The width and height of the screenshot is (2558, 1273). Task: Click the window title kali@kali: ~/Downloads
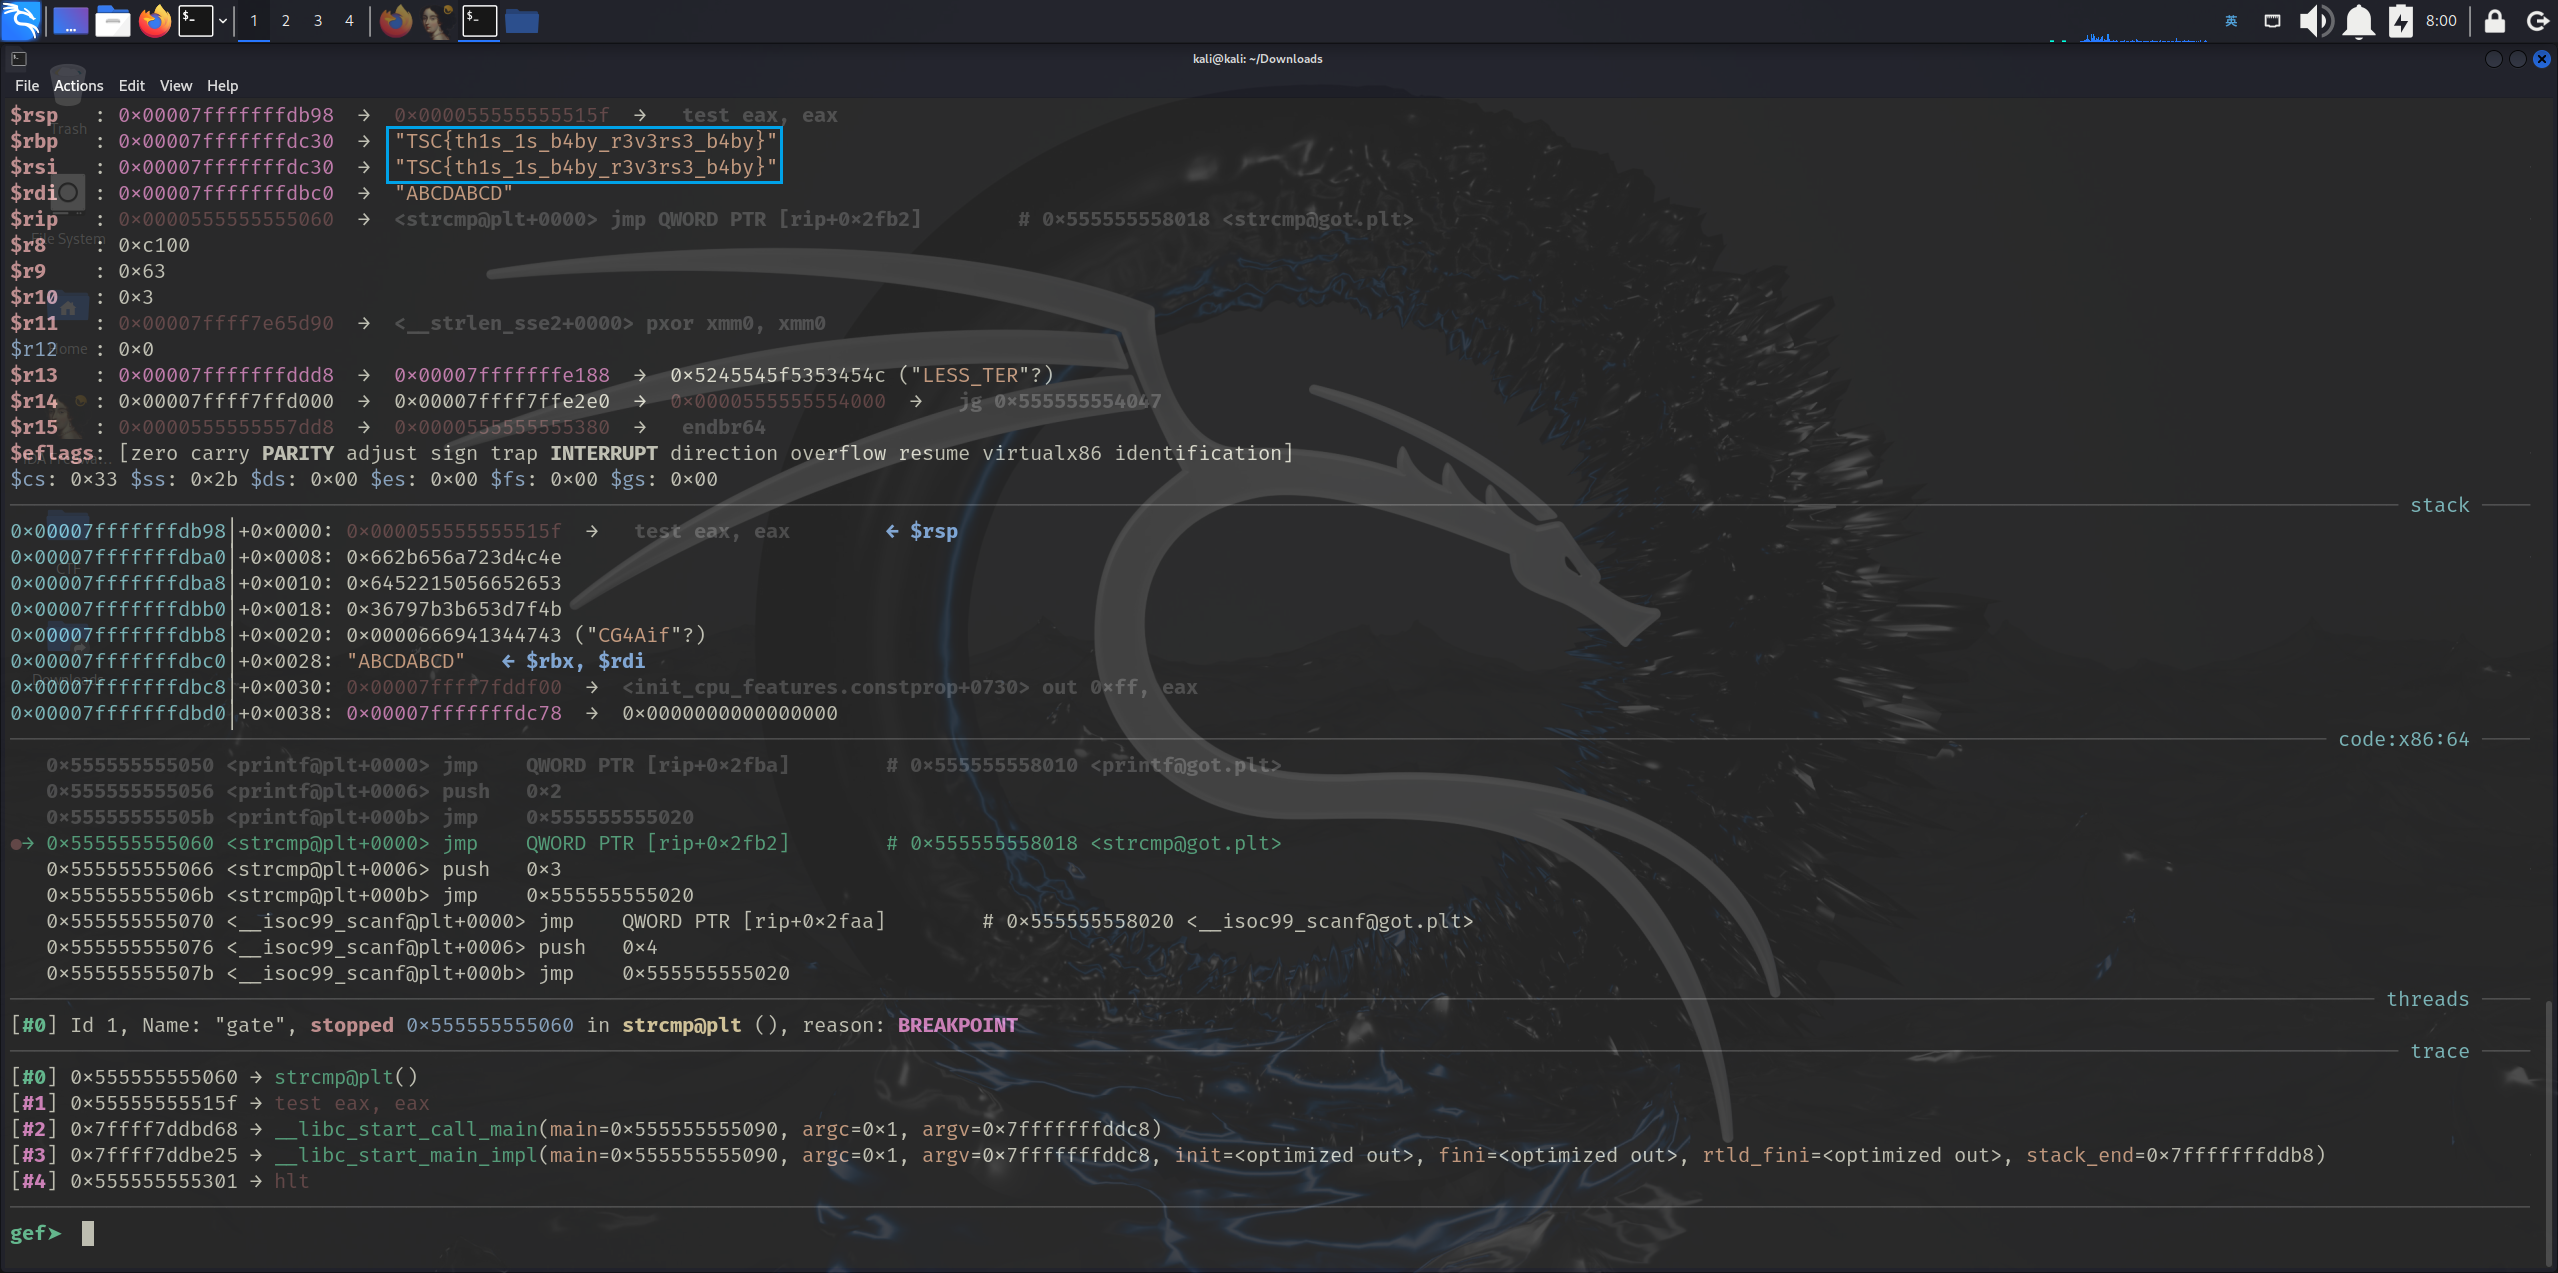1258,59
